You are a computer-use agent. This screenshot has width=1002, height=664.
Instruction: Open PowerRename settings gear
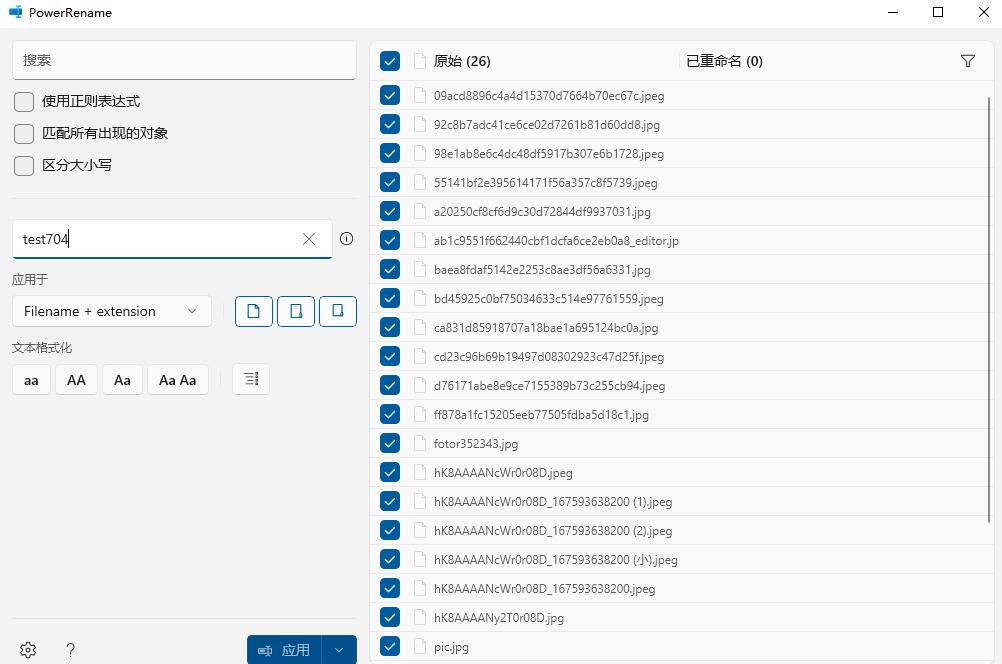tap(28, 650)
